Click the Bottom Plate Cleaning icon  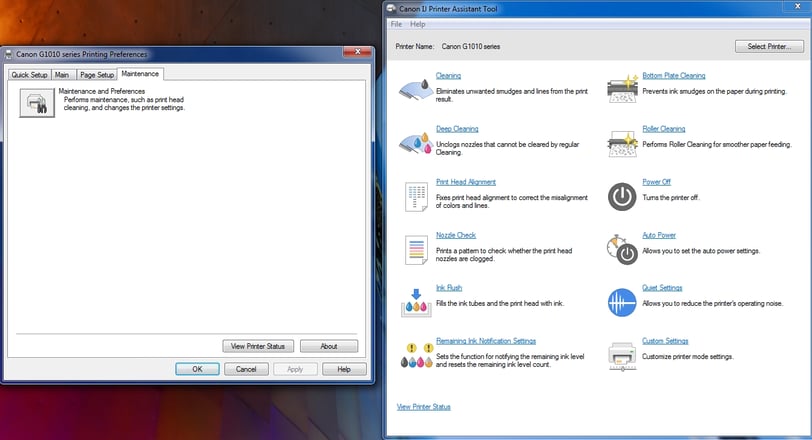[622, 89]
